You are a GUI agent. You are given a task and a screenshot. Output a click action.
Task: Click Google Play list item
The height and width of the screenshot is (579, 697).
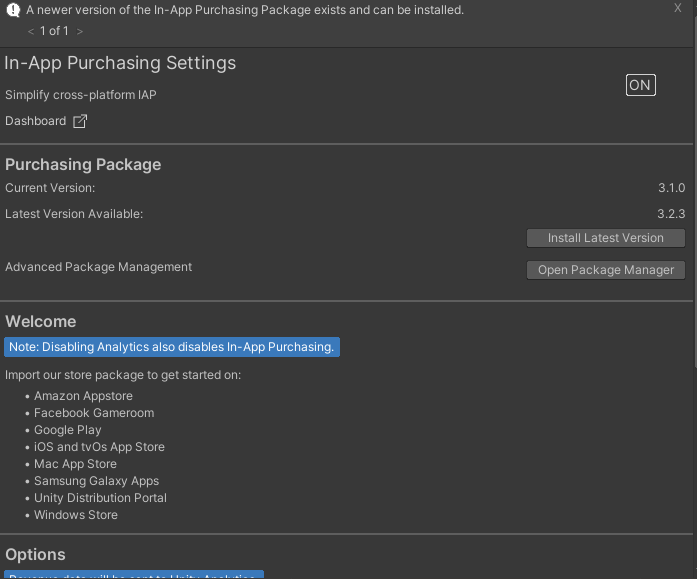pyautogui.click(x=68, y=430)
